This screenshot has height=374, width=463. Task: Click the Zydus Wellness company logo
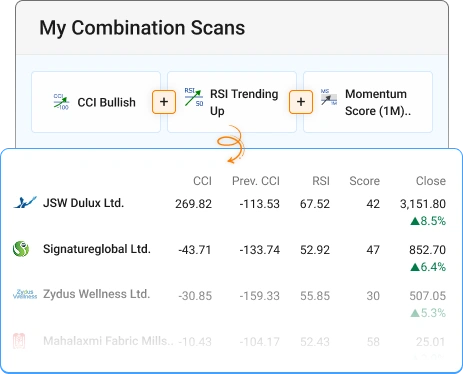point(25,294)
